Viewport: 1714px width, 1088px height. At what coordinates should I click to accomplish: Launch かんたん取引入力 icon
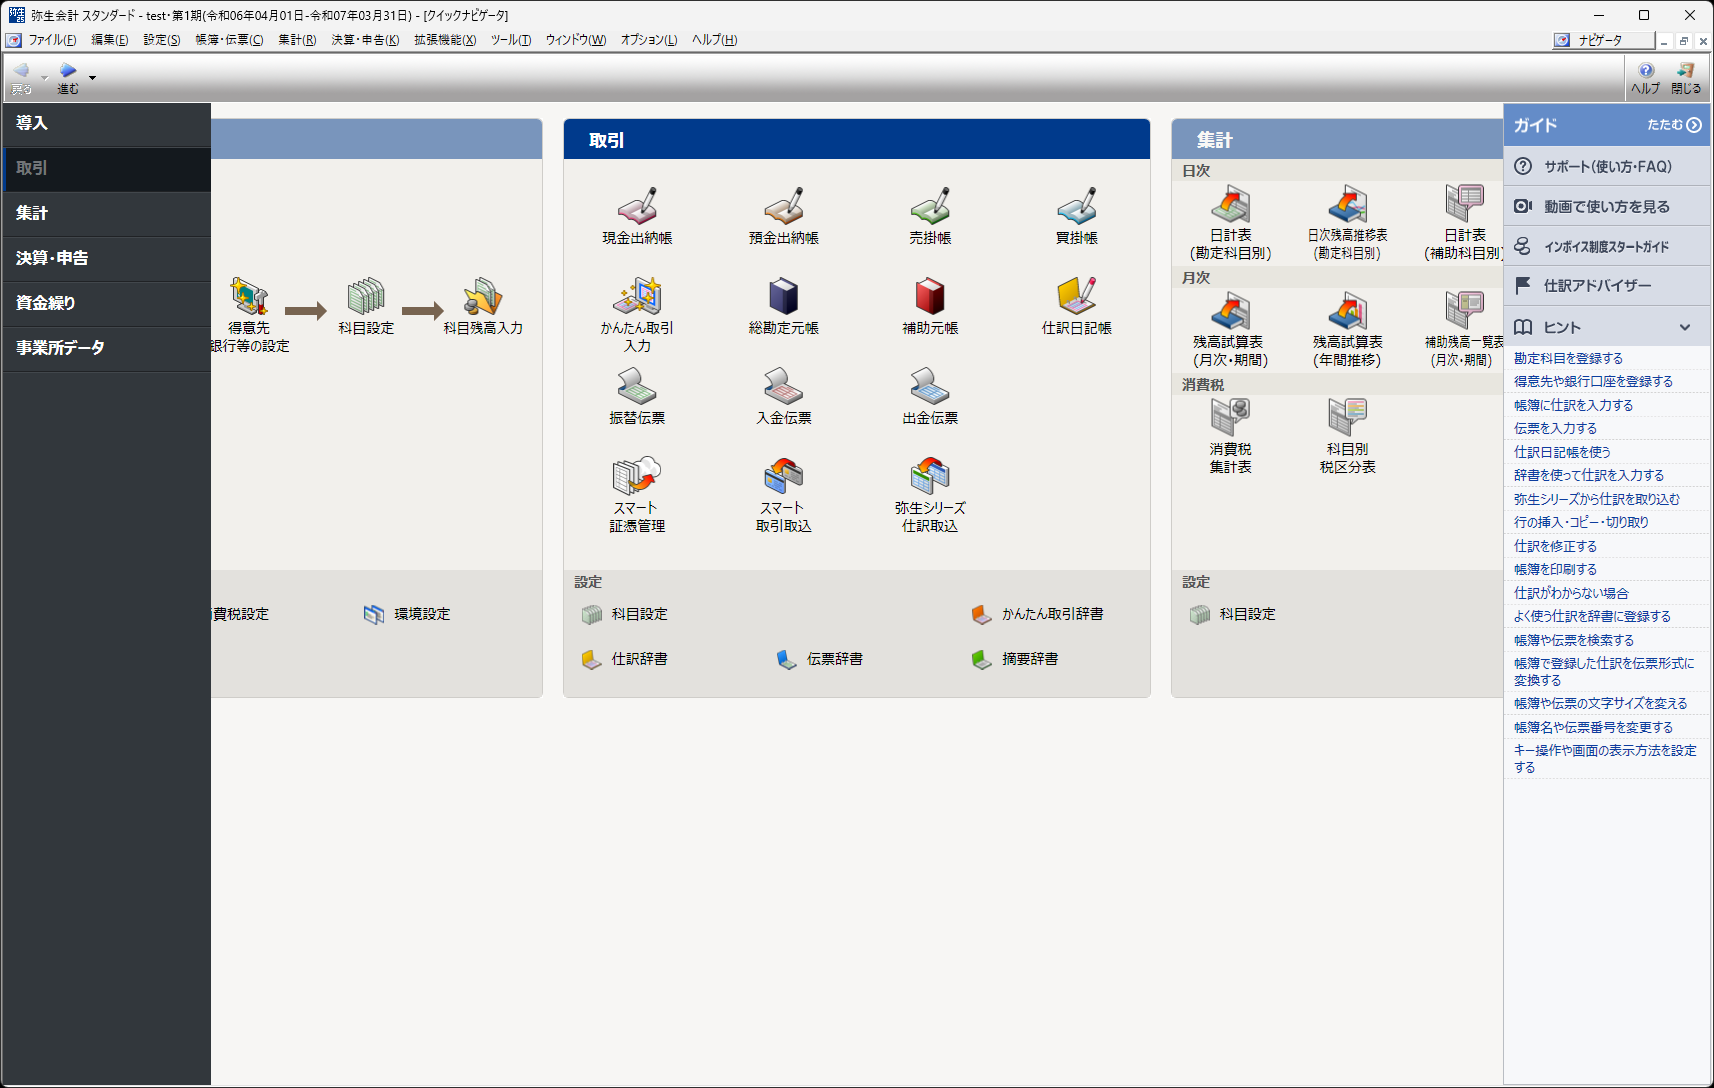[x=637, y=296]
